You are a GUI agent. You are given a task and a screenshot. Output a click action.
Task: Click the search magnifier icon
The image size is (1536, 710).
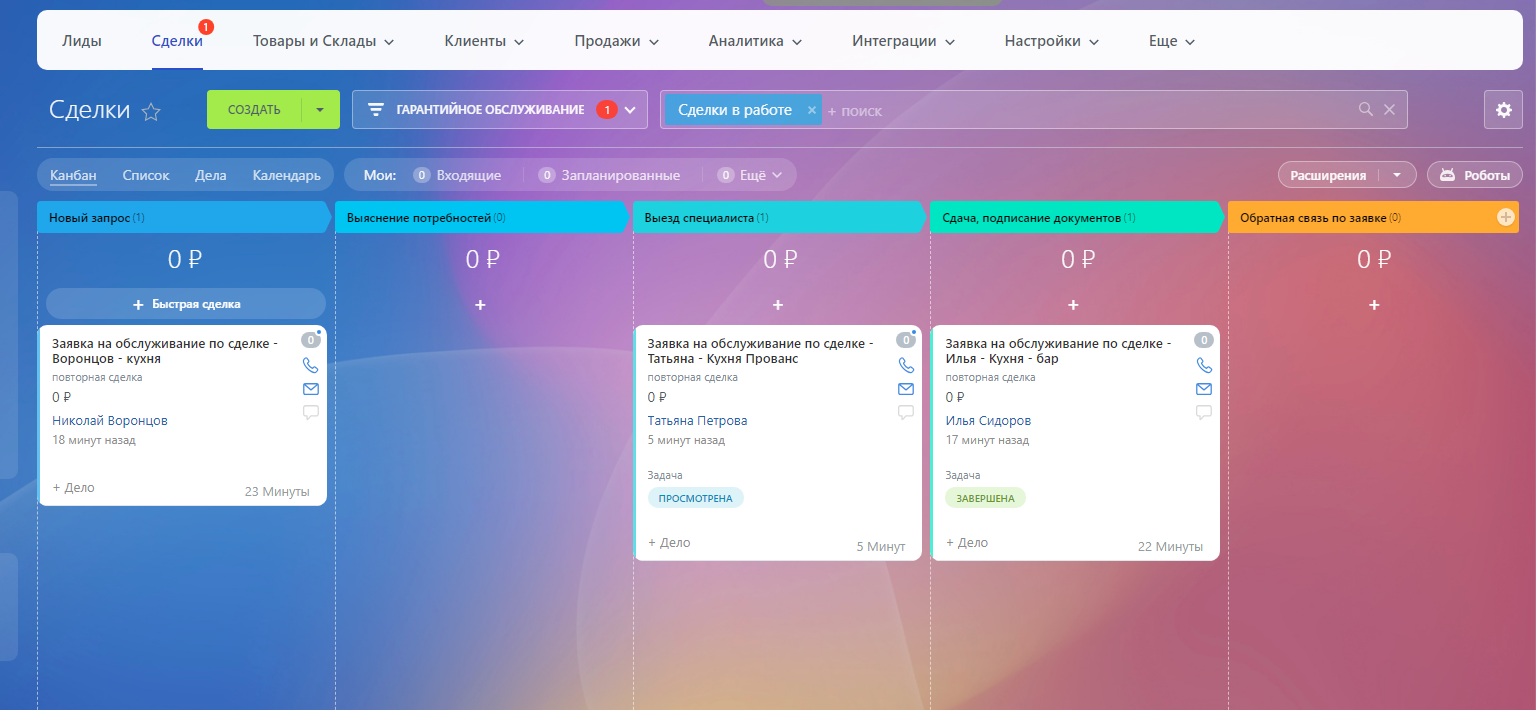click(x=1366, y=110)
